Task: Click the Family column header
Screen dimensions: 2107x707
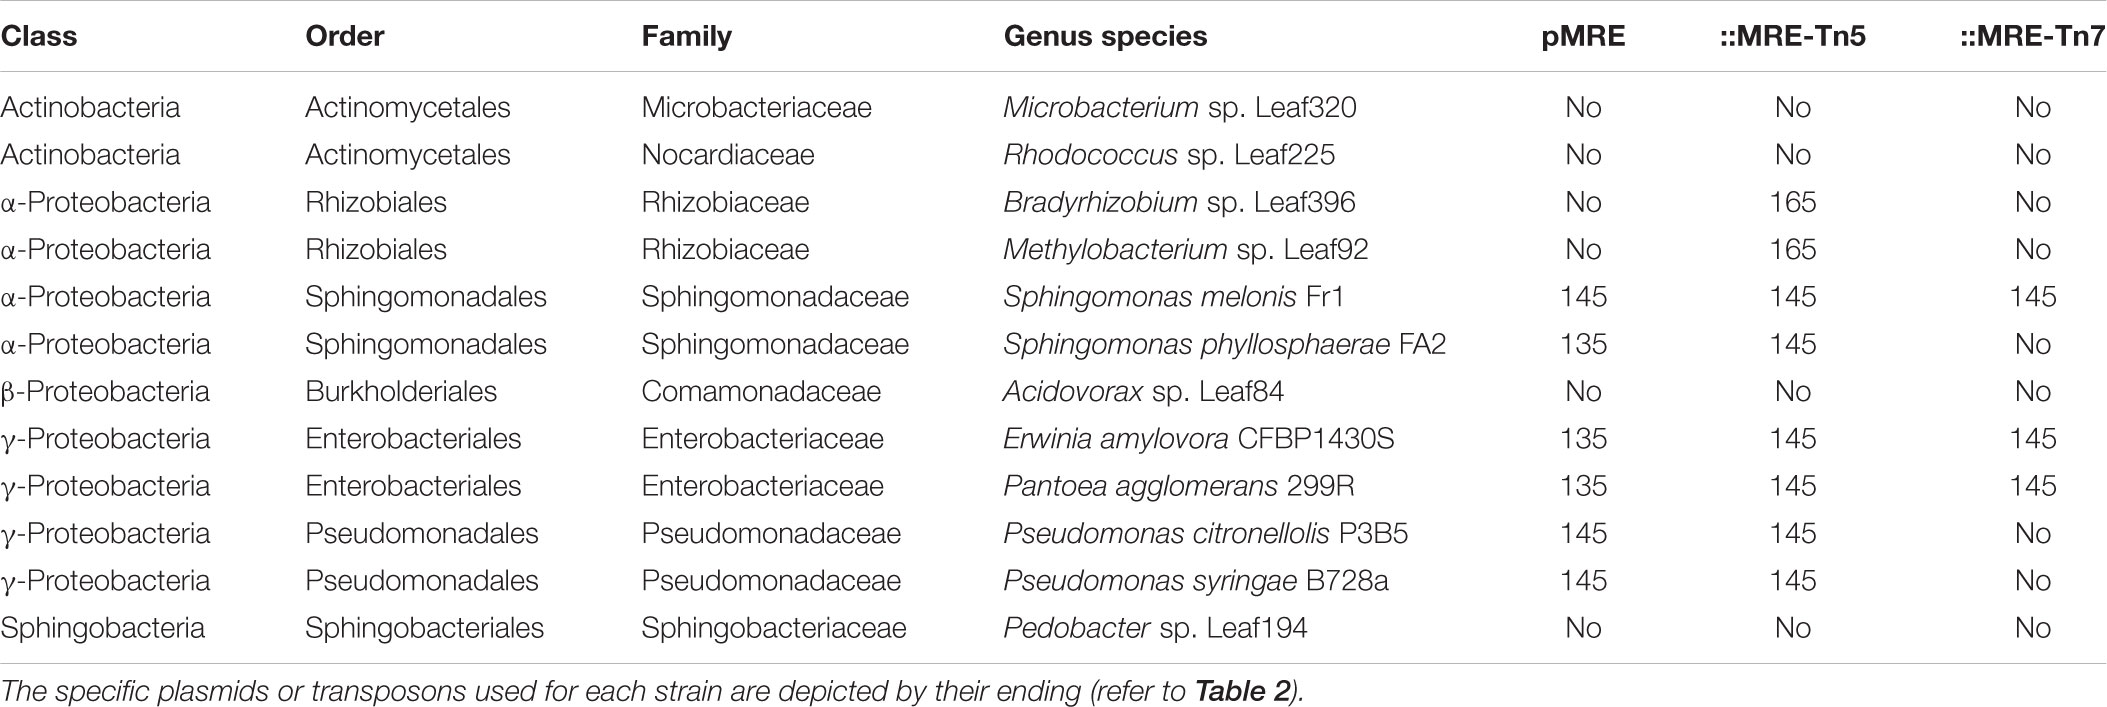Action: [687, 36]
